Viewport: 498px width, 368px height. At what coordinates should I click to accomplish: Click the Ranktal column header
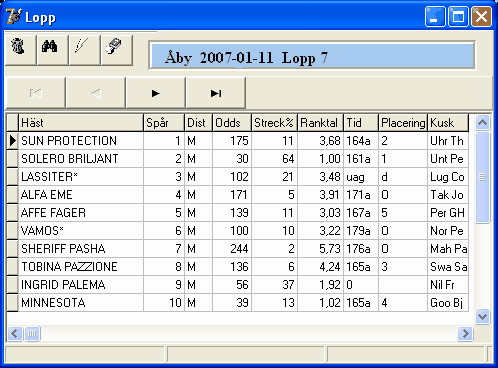click(x=320, y=123)
